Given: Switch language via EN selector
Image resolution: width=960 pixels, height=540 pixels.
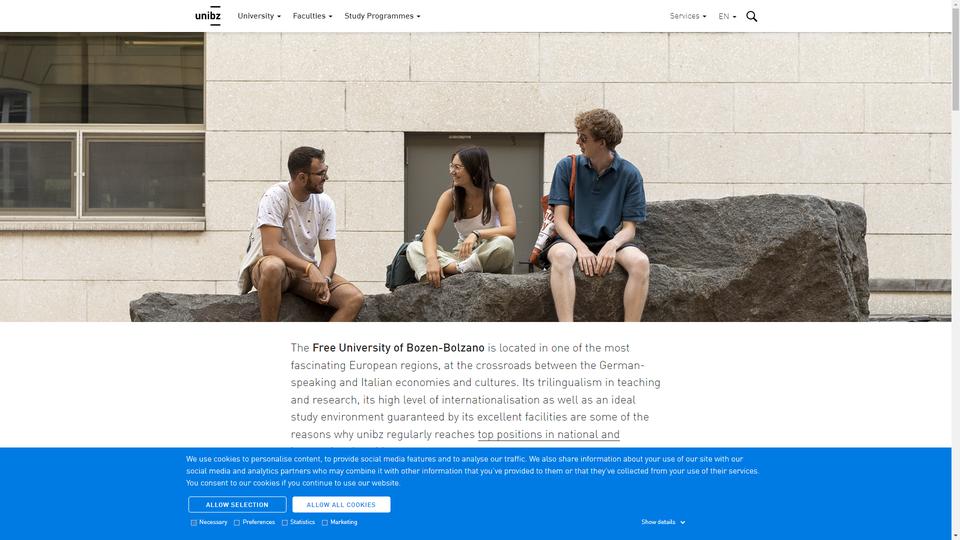Looking at the screenshot, I should tap(727, 17).
